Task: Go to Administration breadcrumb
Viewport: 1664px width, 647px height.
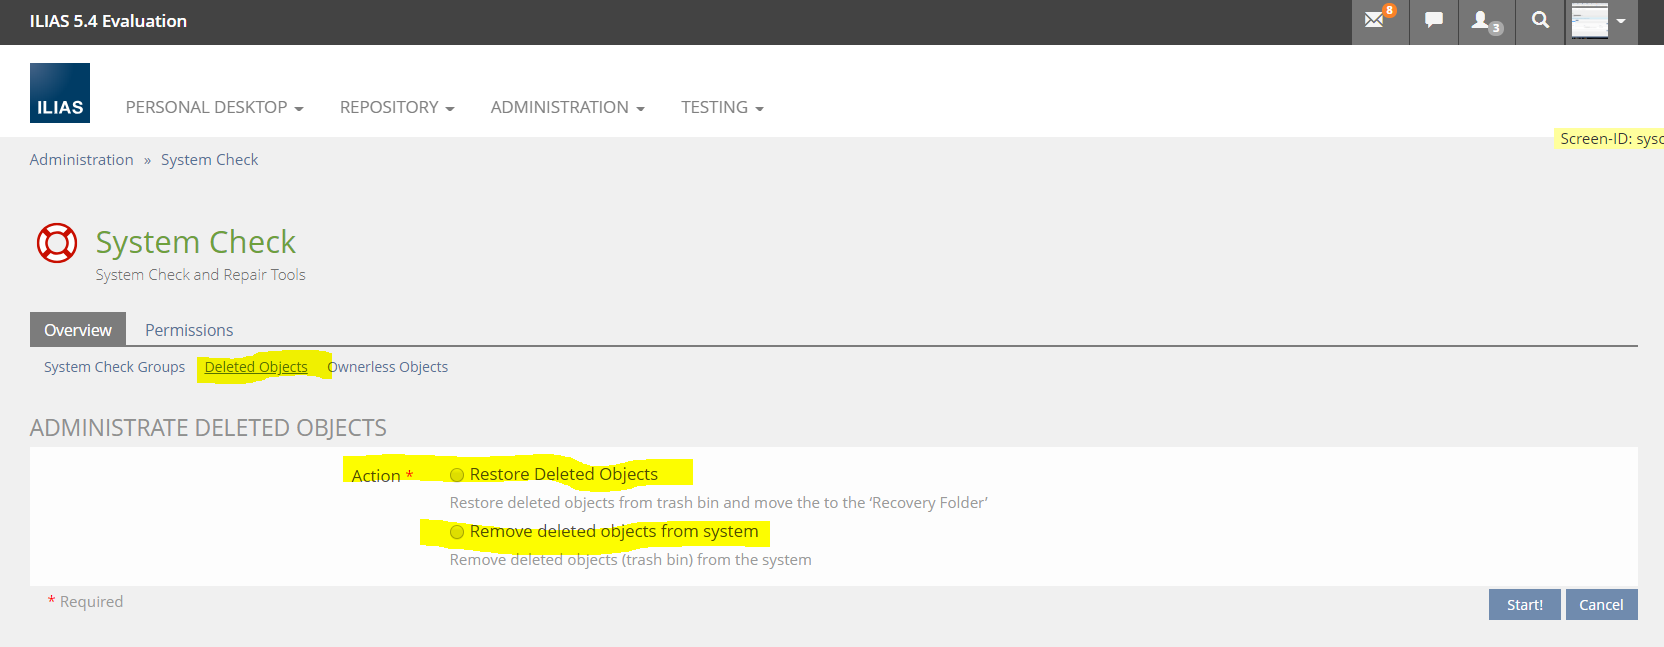Action: [x=81, y=160]
